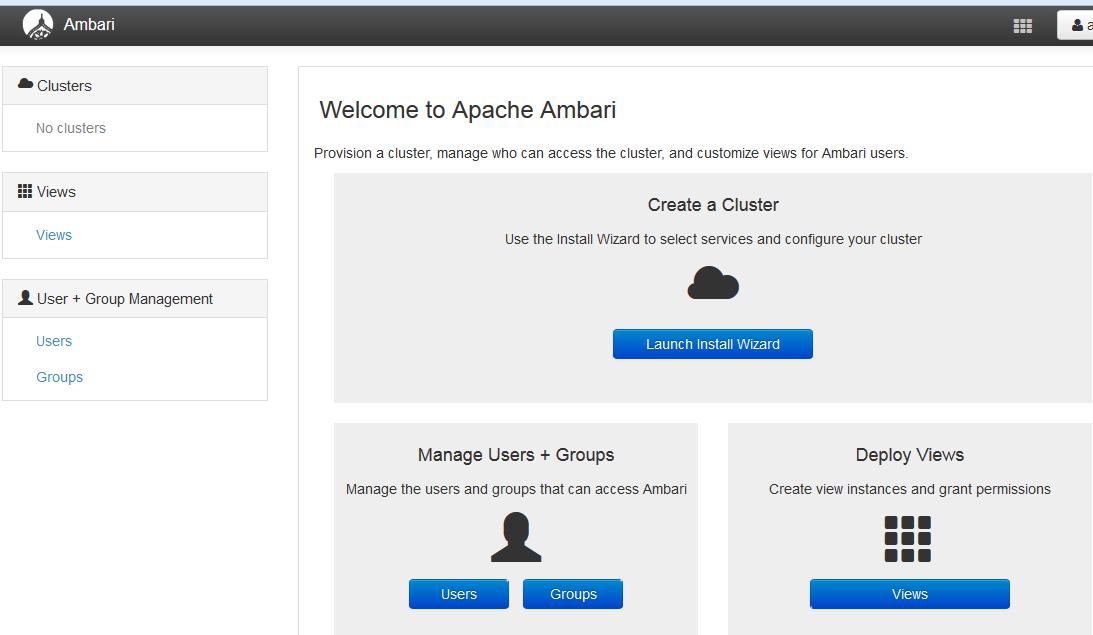Viewport: 1093px width, 635px height.
Task: Click the cloud icon beside Clusters heading
Action: [x=25, y=85]
